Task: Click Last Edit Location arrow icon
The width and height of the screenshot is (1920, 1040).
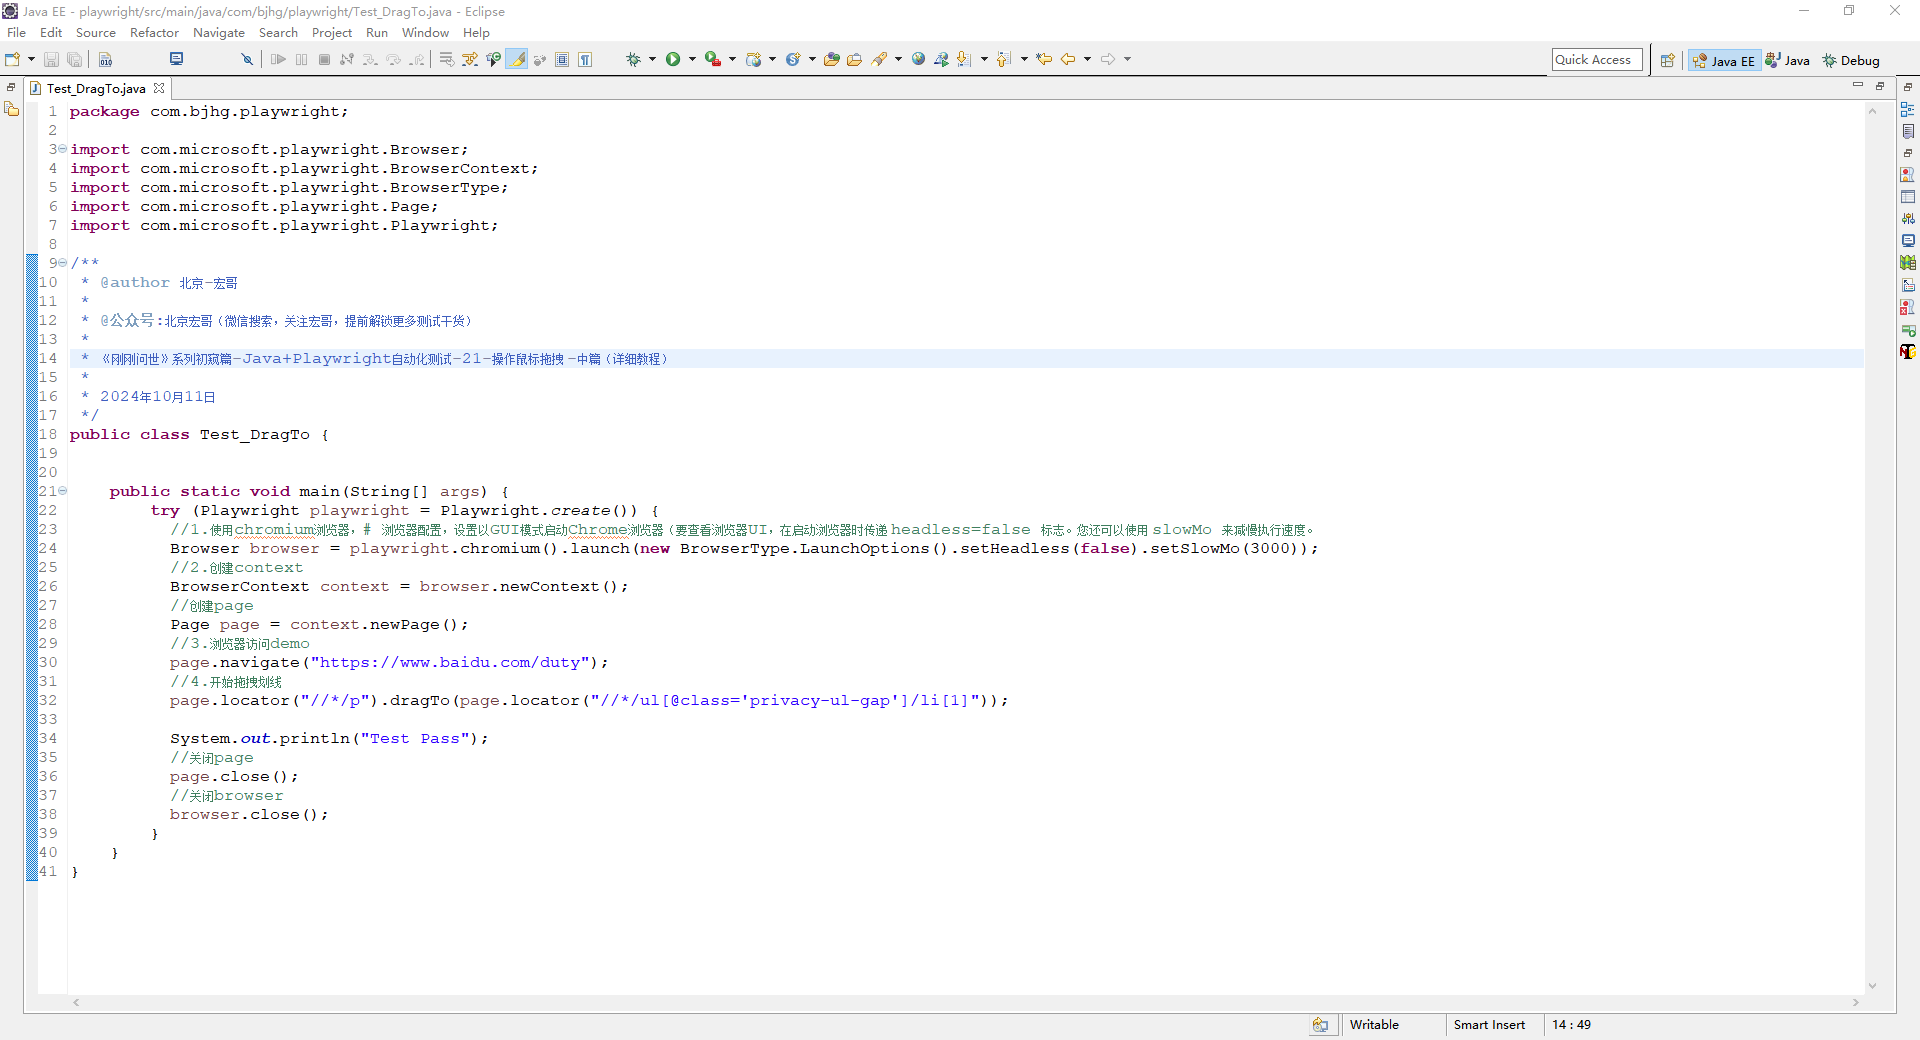Action: (x=1044, y=60)
